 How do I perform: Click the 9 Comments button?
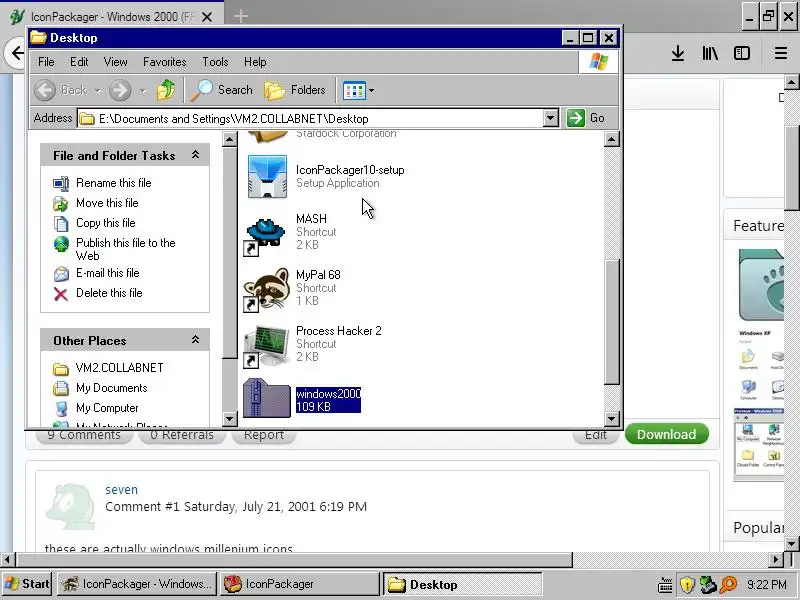[84, 435]
